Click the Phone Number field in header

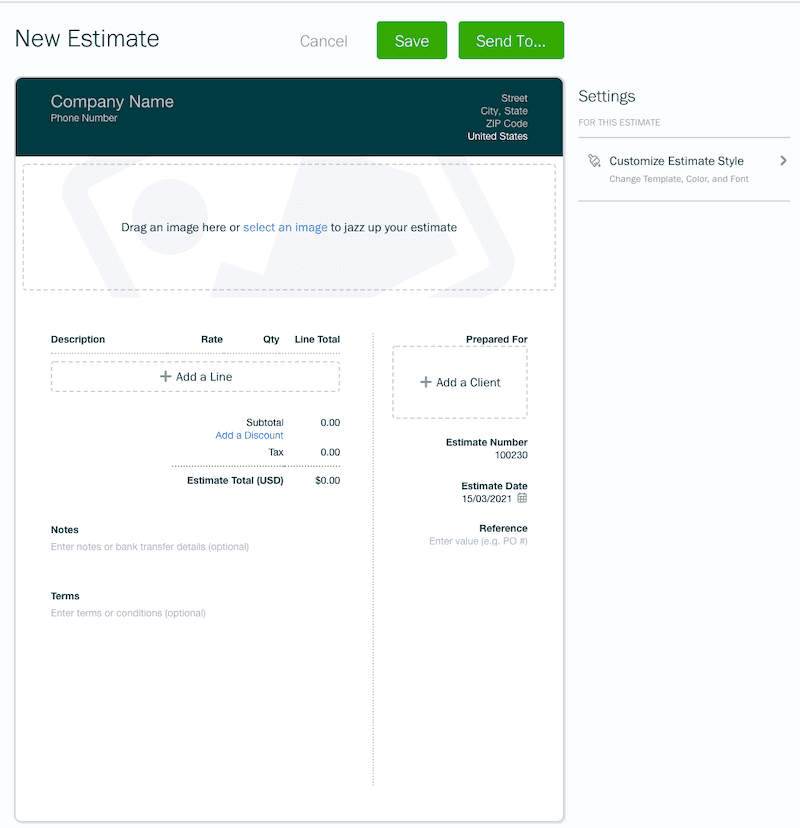[x=84, y=118]
